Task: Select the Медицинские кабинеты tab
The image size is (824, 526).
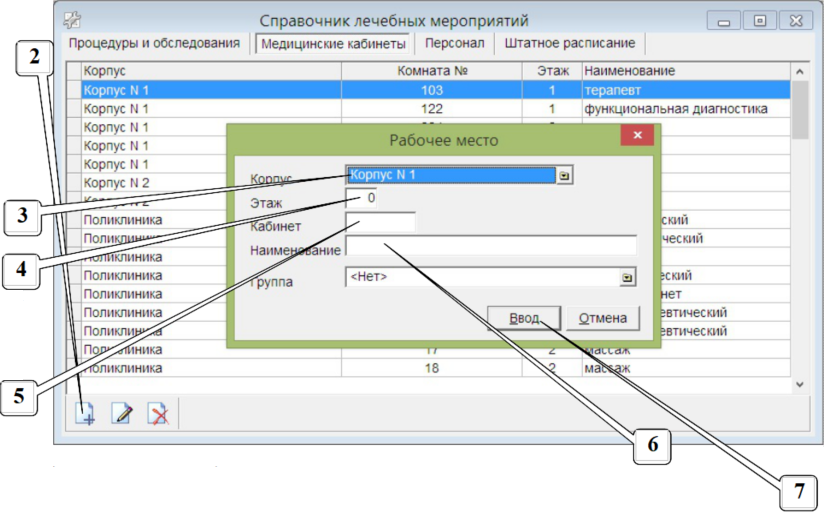Action: [x=333, y=44]
